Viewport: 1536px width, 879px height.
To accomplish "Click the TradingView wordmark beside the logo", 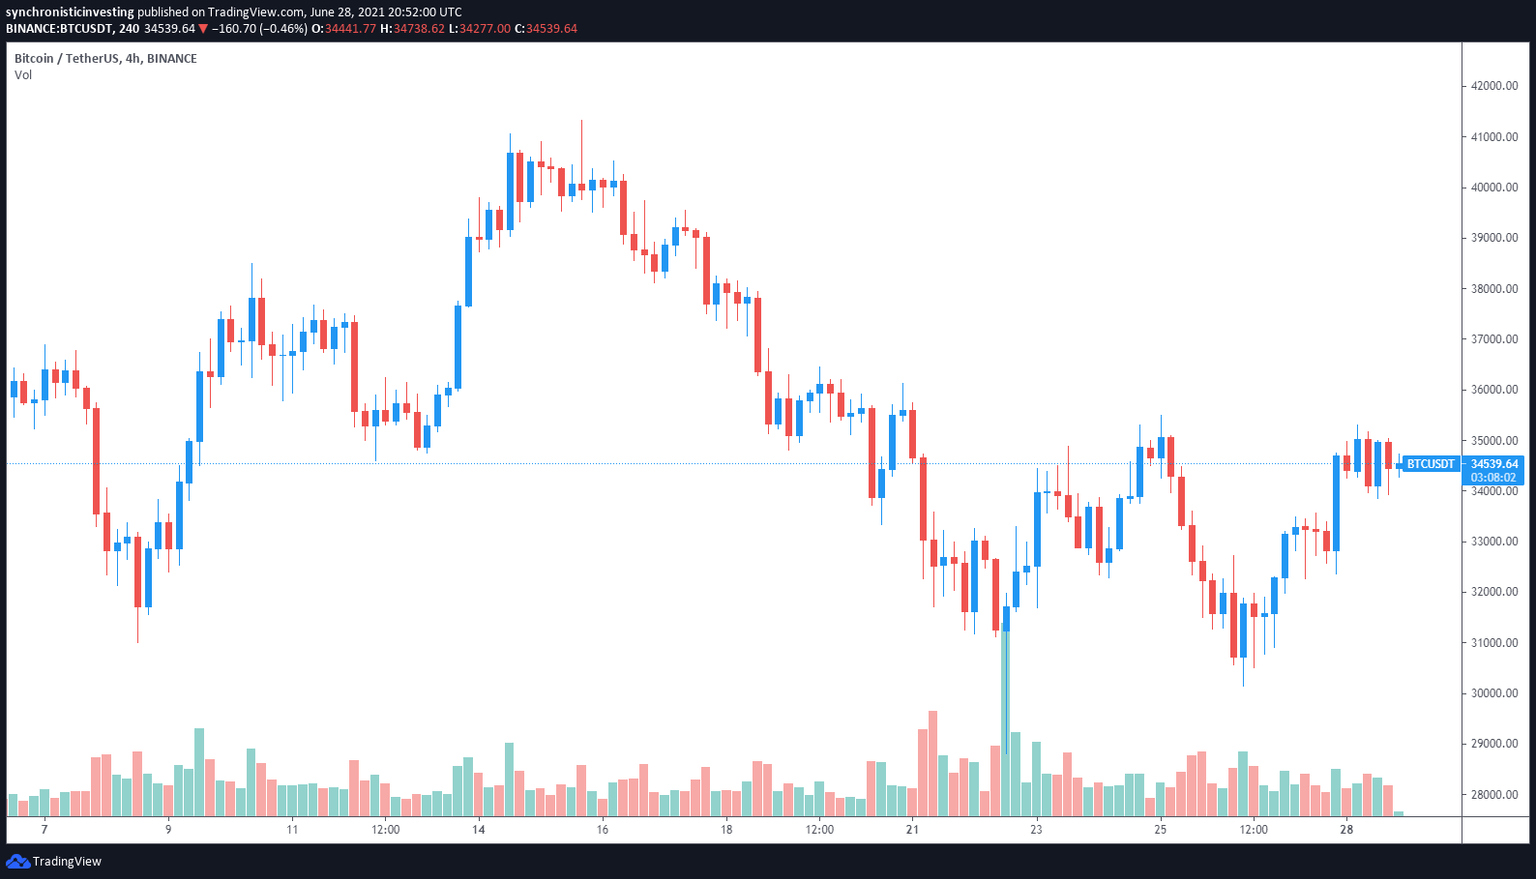I will pyautogui.click(x=67, y=861).
